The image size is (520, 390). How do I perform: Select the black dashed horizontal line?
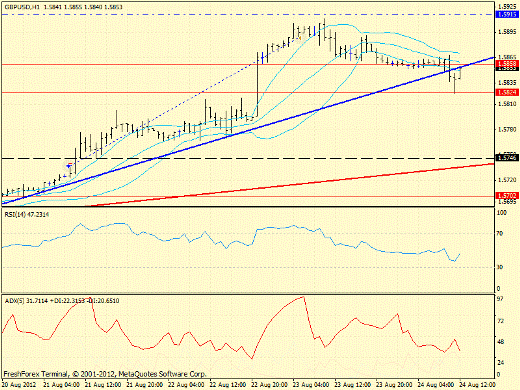pyautogui.click(x=248, y=158)
